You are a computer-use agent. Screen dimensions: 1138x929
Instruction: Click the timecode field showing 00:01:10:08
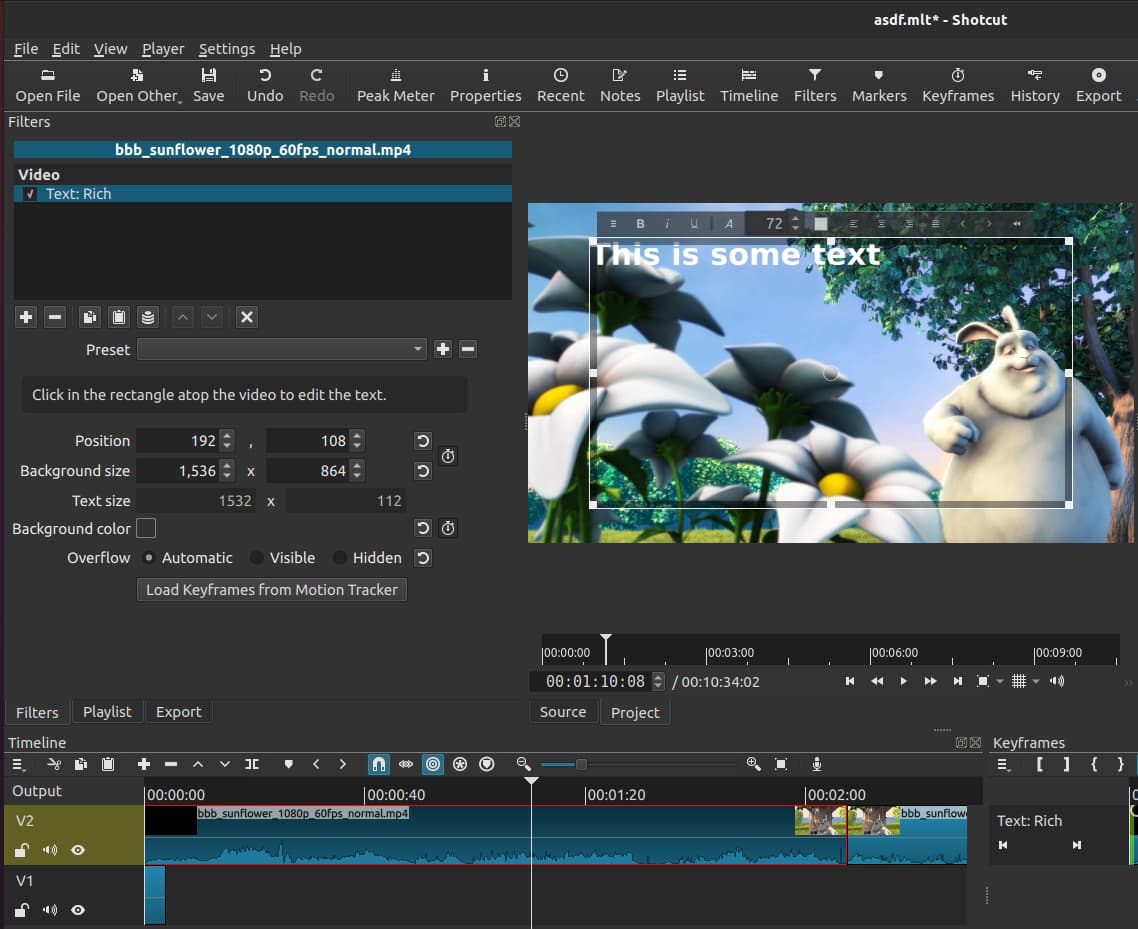[594, 682]
